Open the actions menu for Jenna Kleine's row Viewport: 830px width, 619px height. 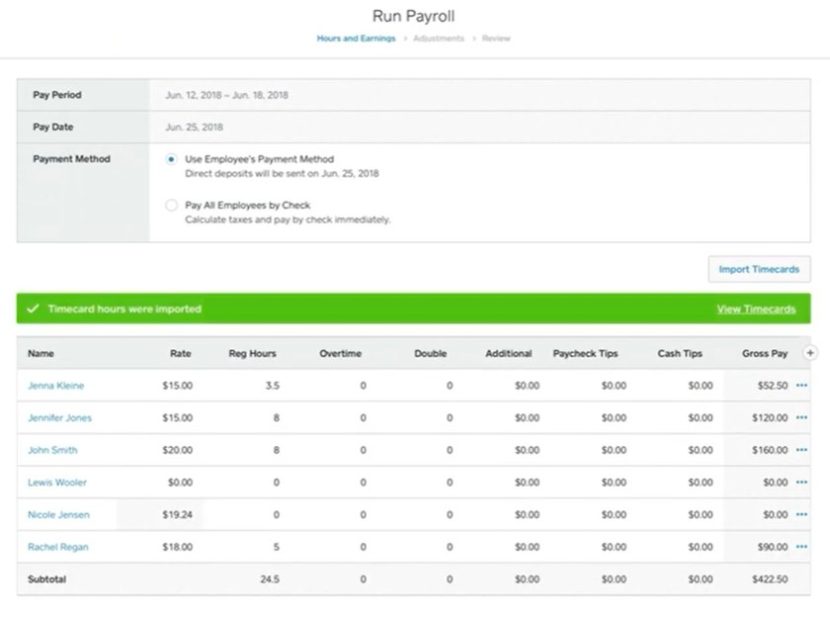(x=802, y=385)
